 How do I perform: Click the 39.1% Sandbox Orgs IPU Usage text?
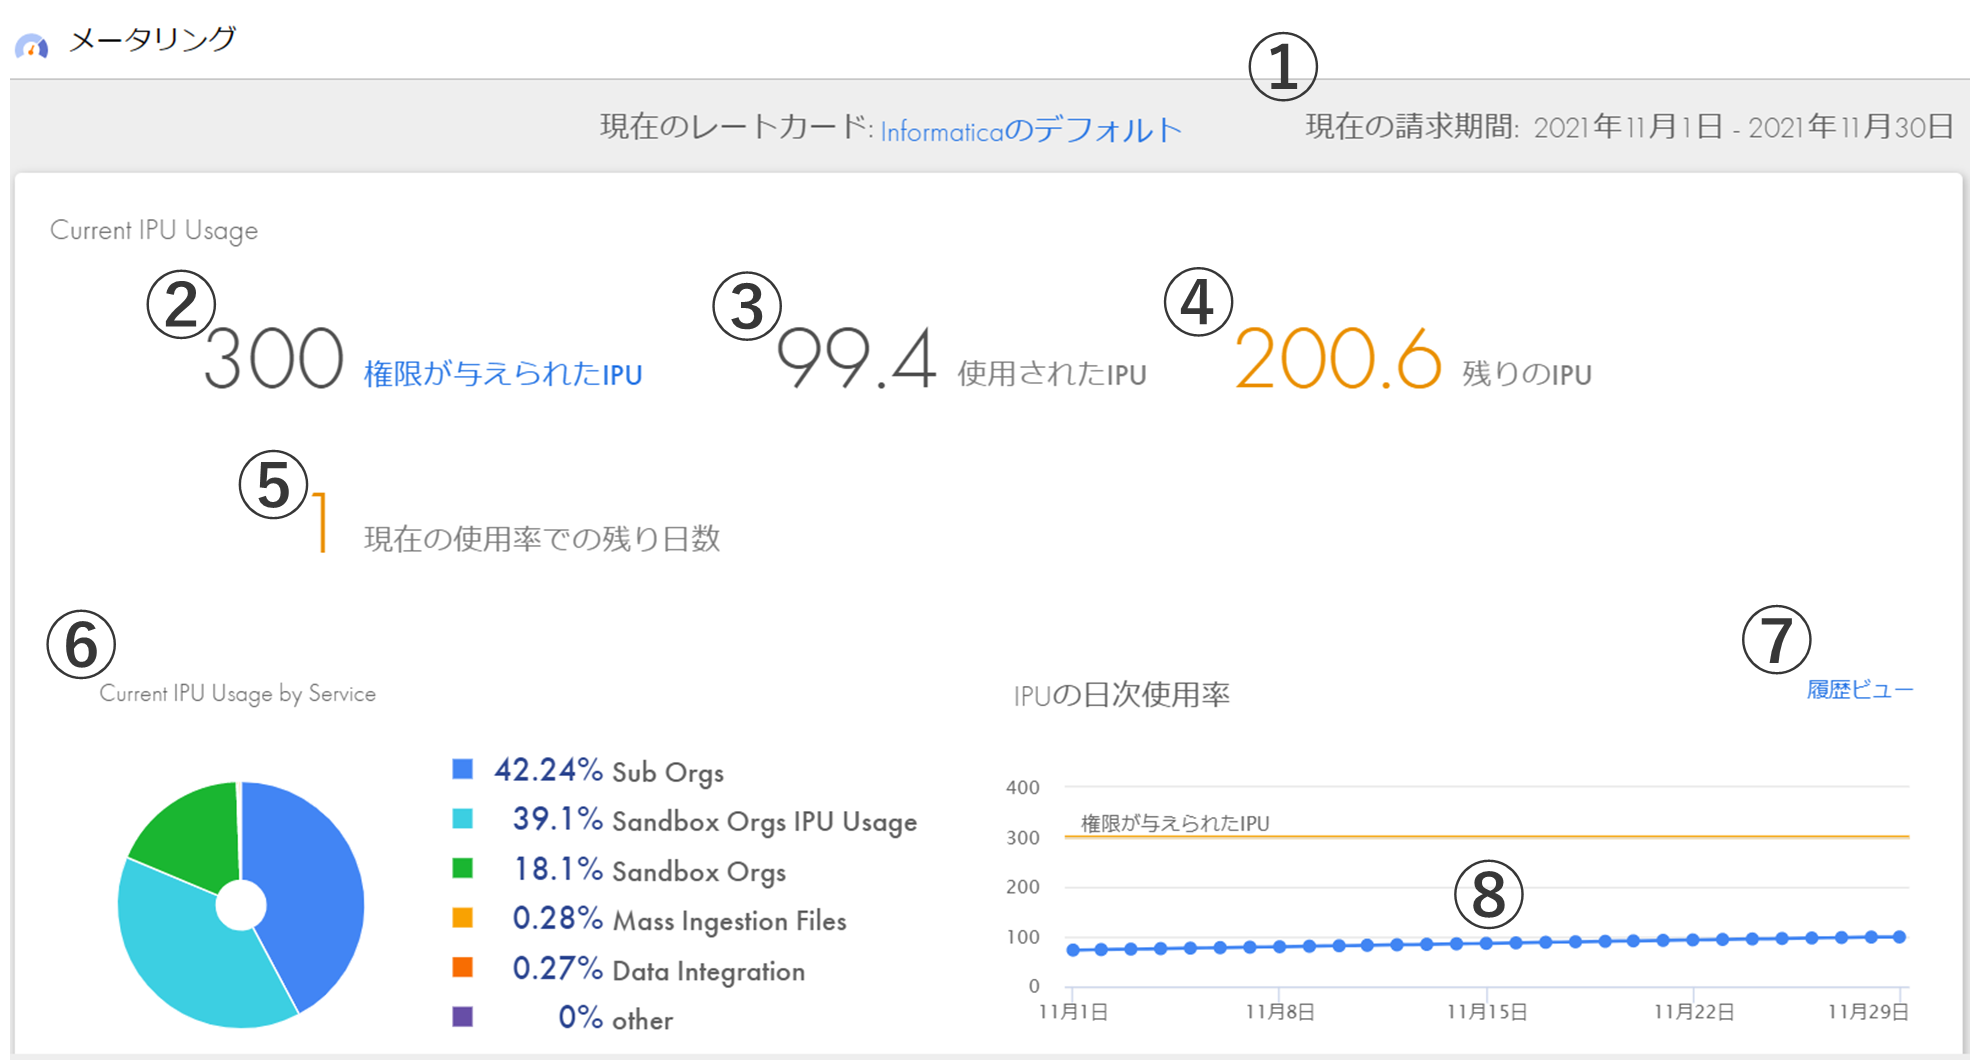click(714, 821)
